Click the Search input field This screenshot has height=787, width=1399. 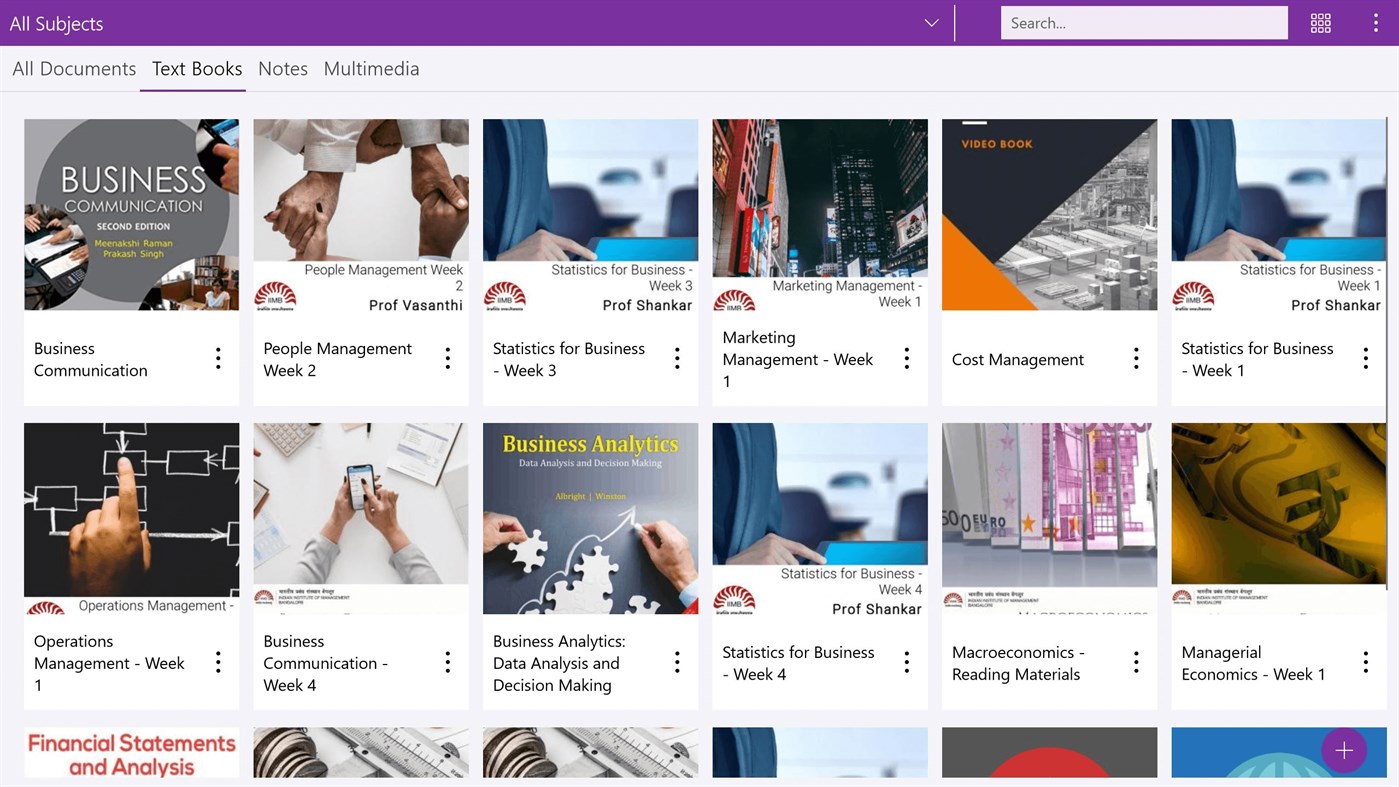(1144, 23)
